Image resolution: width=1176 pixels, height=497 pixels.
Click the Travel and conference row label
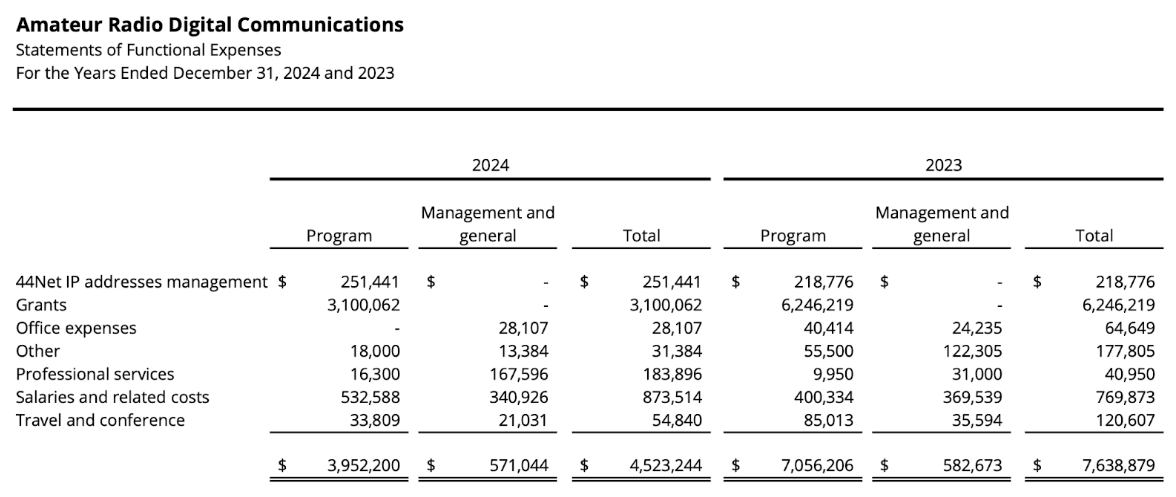click(x=100, y=420)
